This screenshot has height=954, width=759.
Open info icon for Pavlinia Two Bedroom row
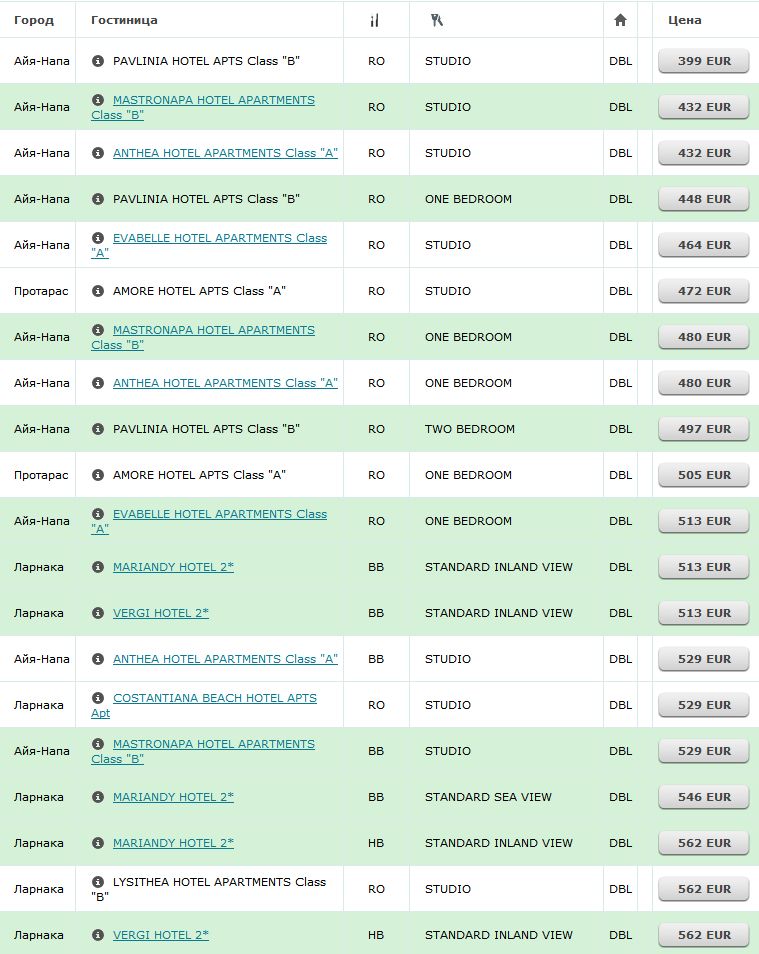(97, 428)
